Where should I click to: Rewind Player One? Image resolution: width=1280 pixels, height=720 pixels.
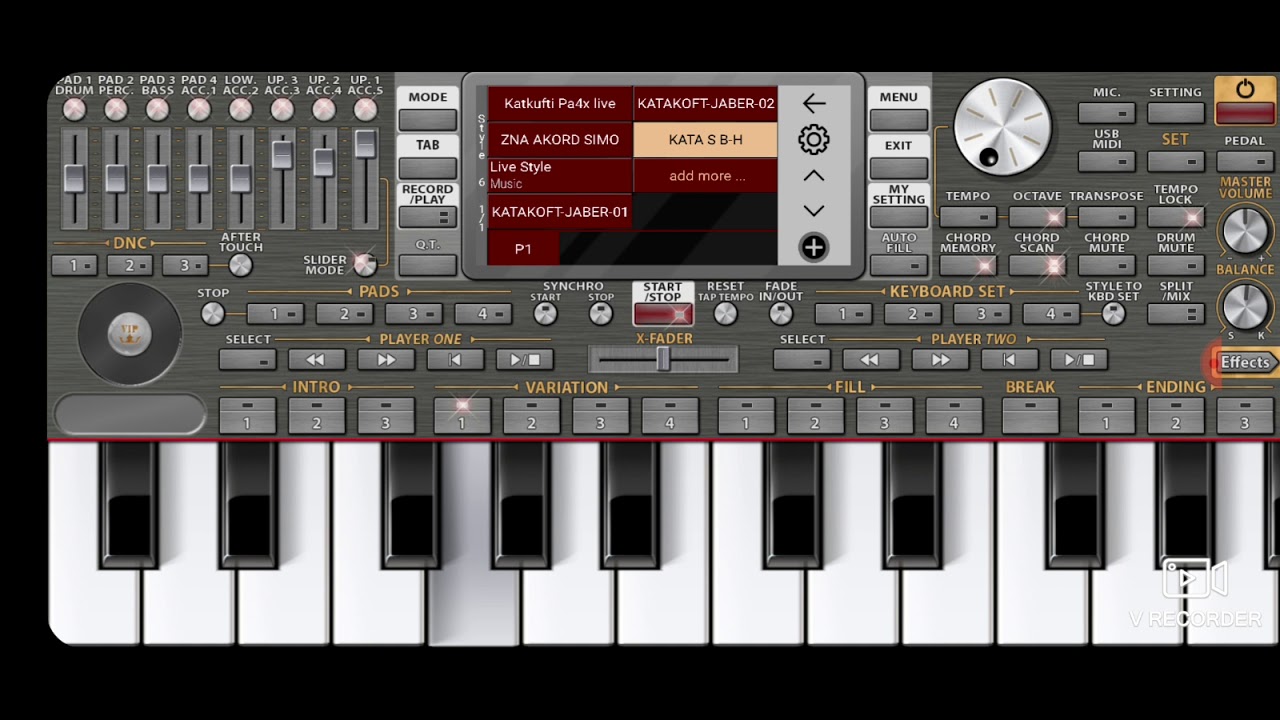316,360
